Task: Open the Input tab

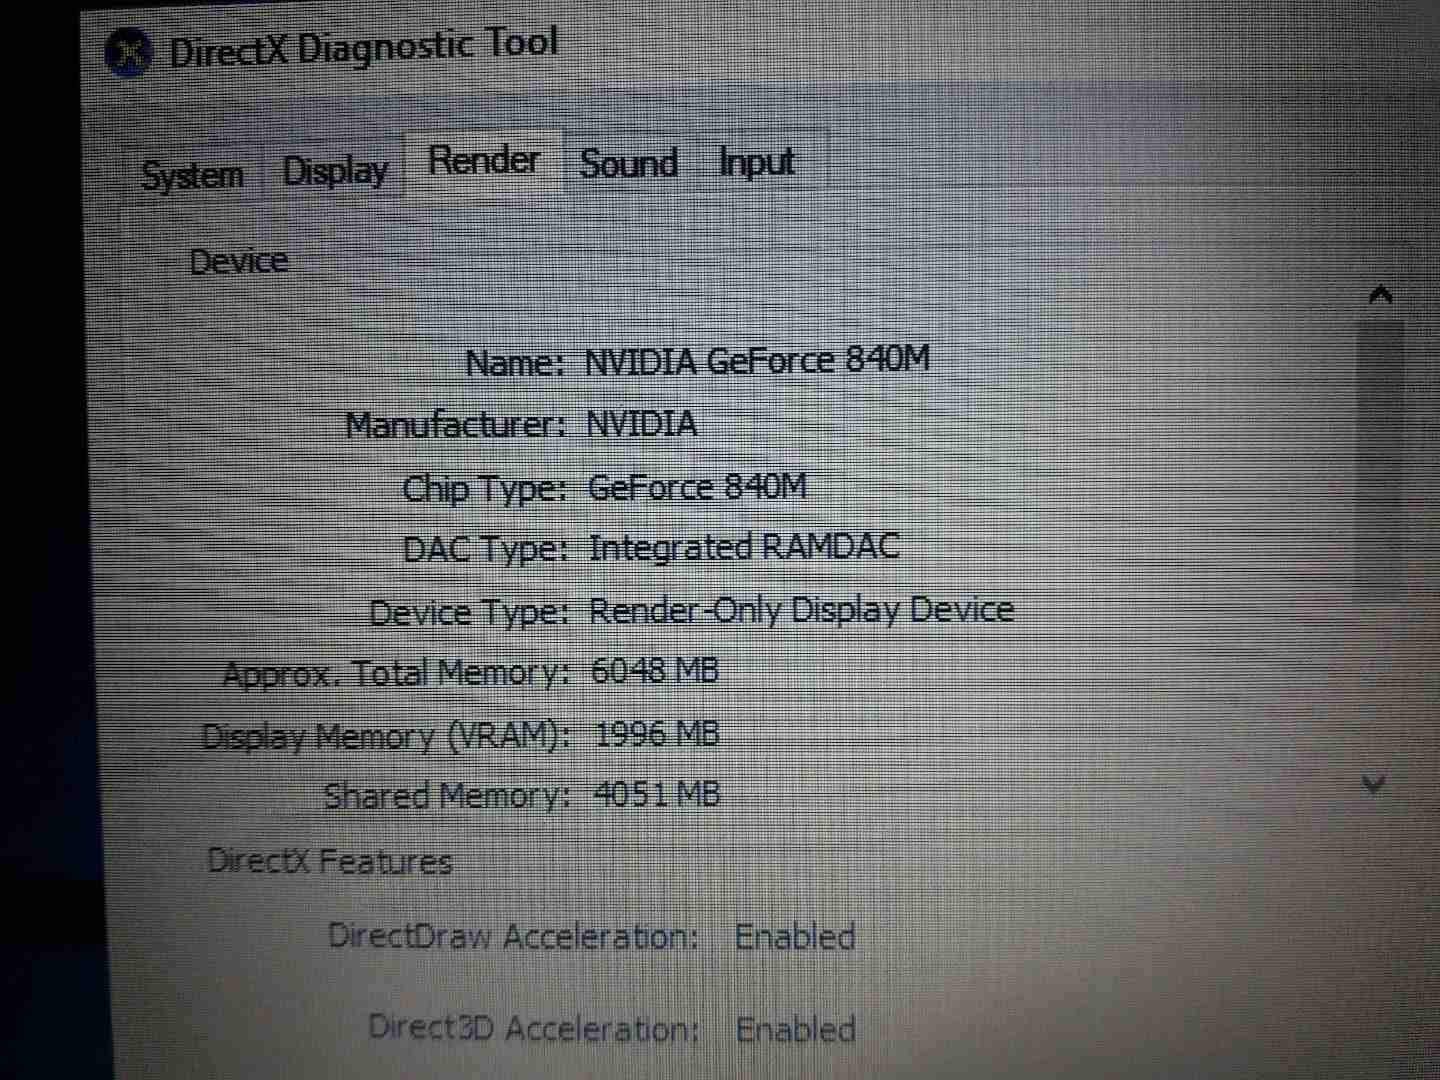Action: click(757, 161)
